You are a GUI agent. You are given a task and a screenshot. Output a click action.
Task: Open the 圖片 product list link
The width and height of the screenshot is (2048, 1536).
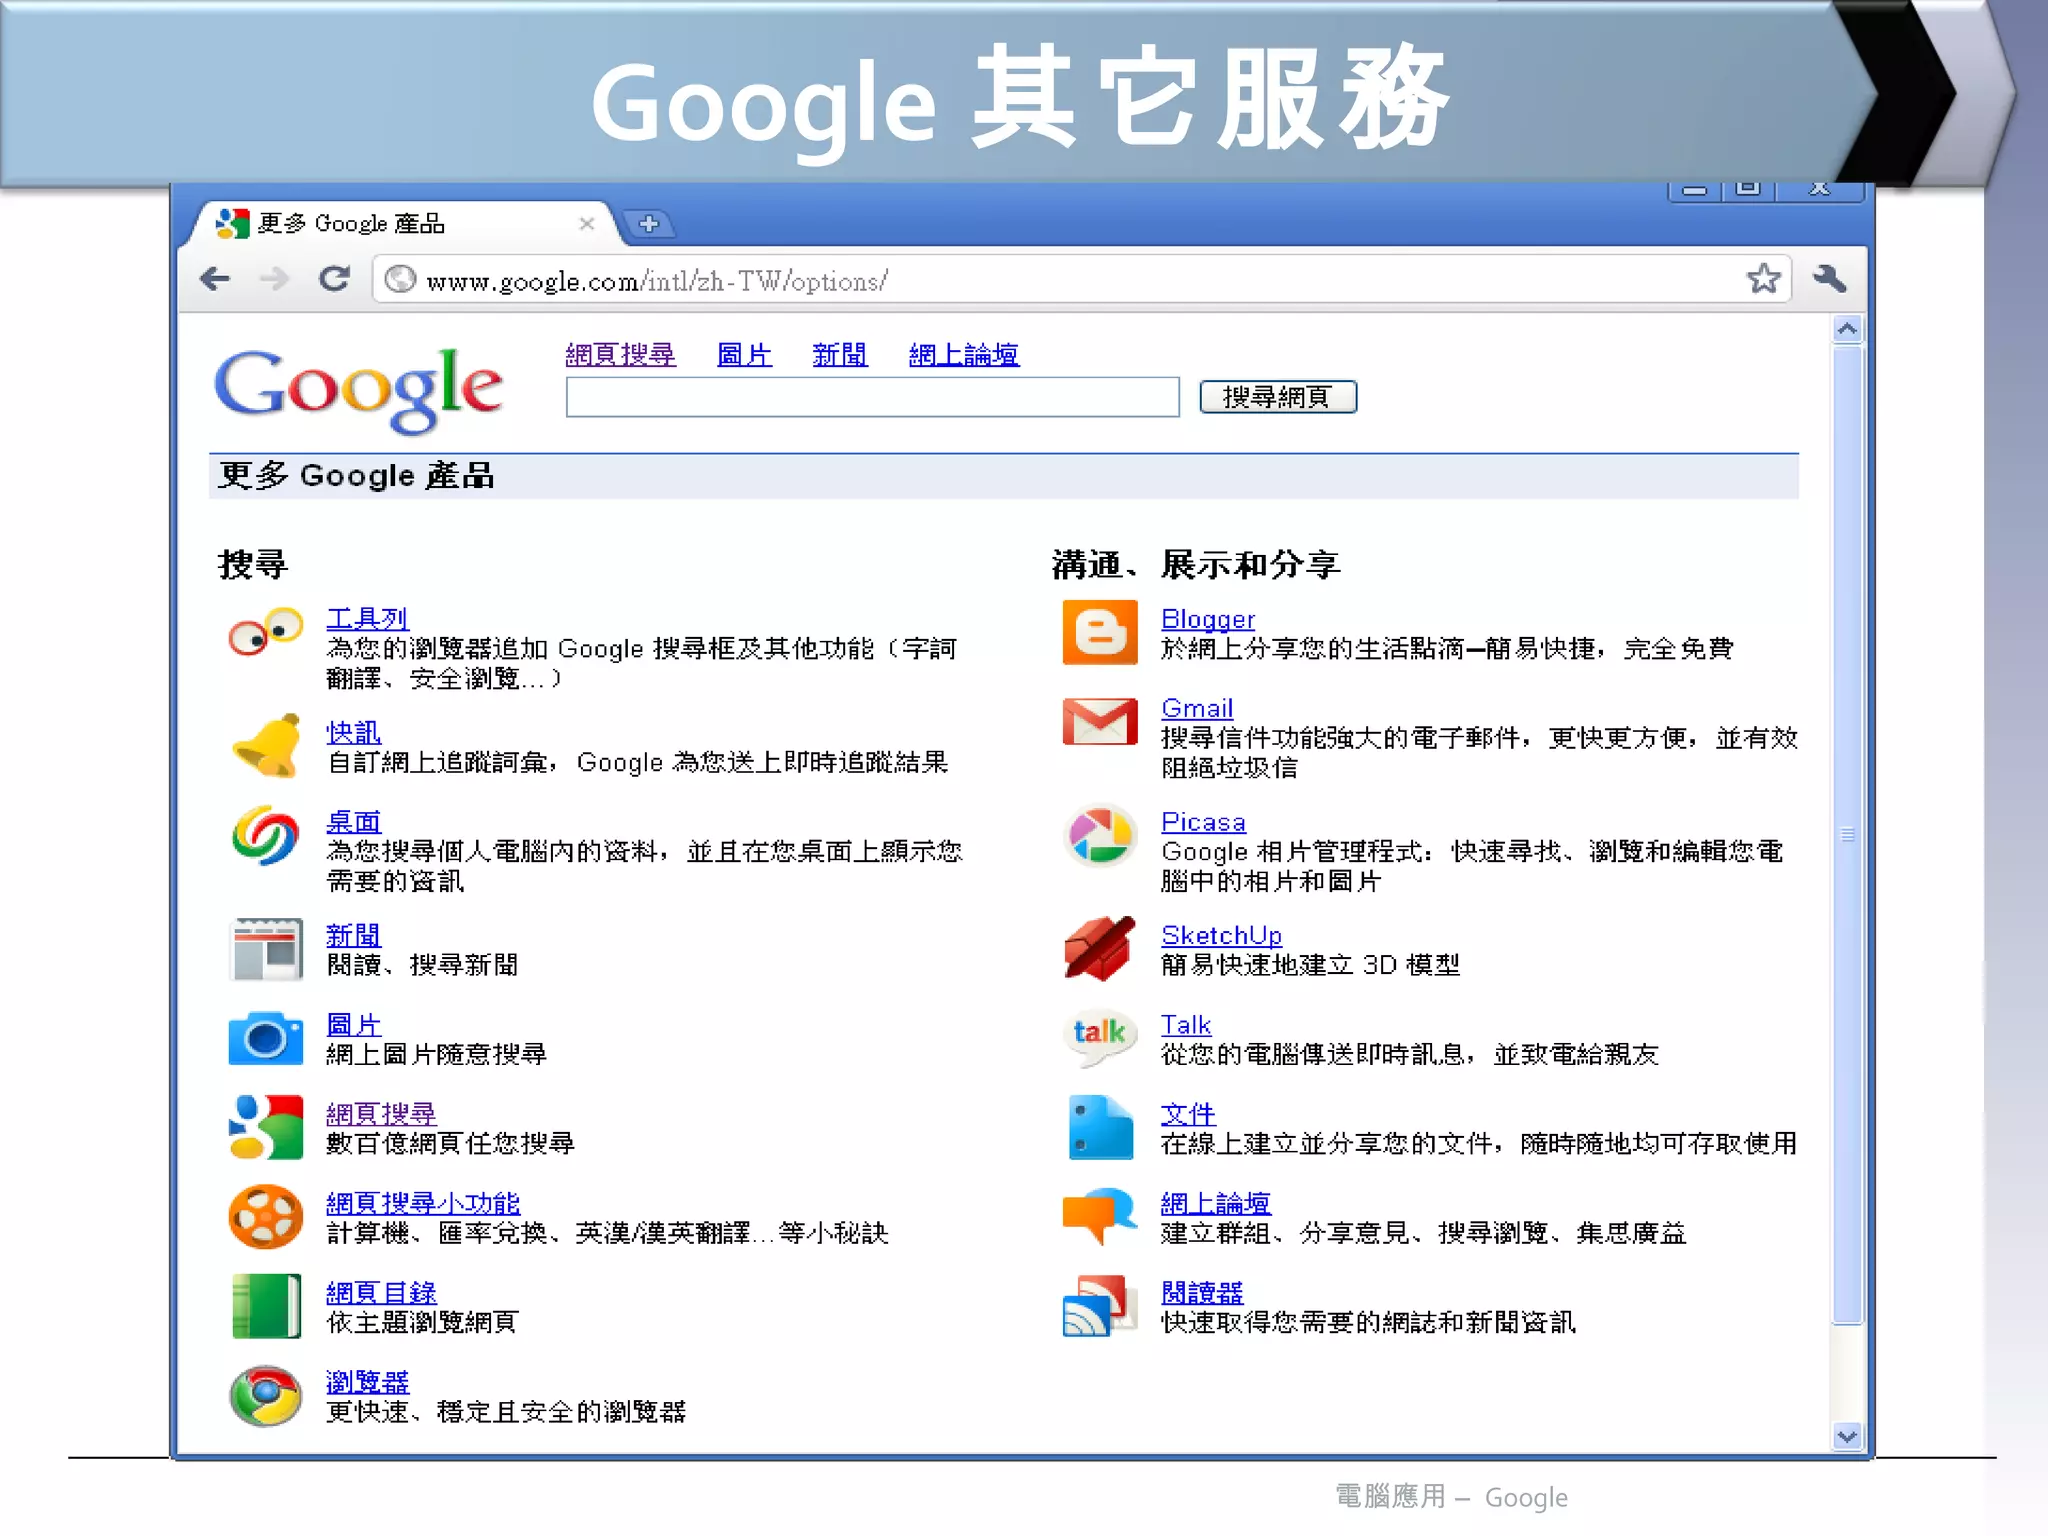pyautogui.click(x=353, y=1025)
